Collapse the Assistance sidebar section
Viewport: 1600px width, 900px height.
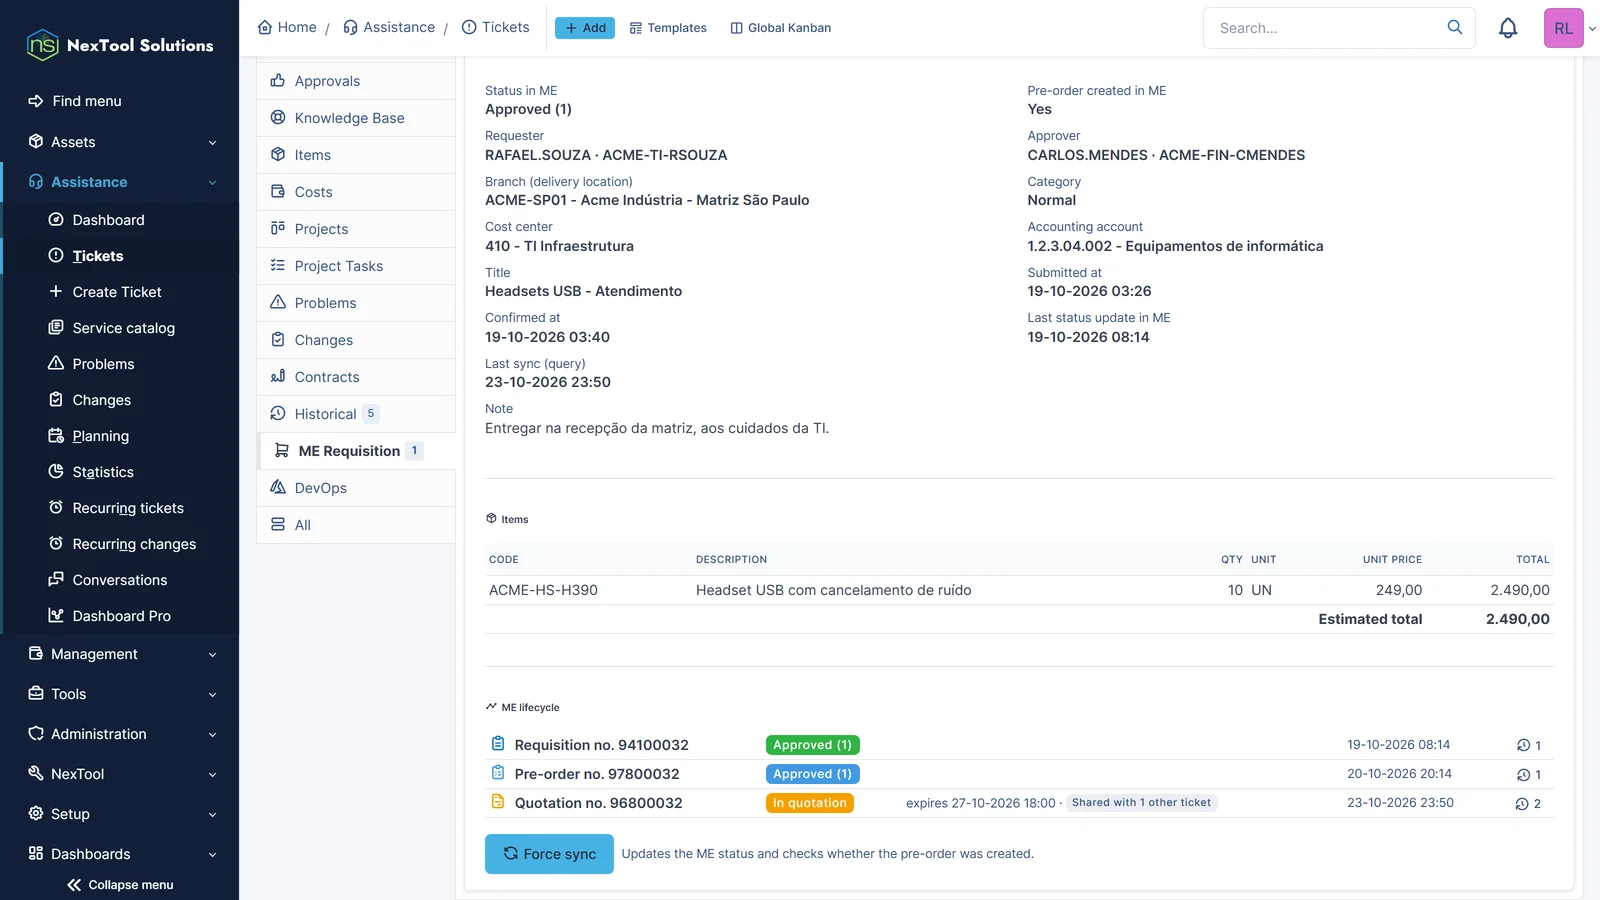click(x=120, y=182)
